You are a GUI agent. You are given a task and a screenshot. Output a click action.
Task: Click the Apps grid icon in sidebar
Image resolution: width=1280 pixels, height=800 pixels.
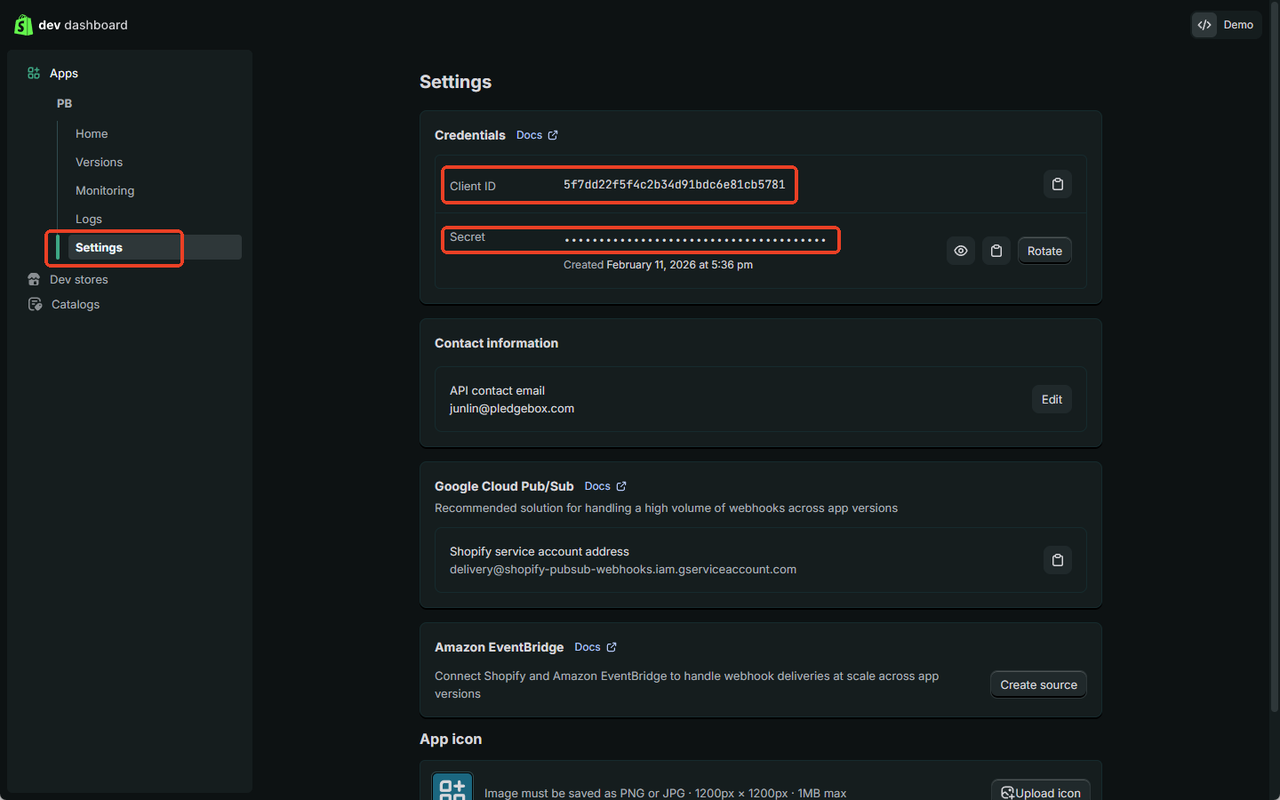[x=34, y=73]
